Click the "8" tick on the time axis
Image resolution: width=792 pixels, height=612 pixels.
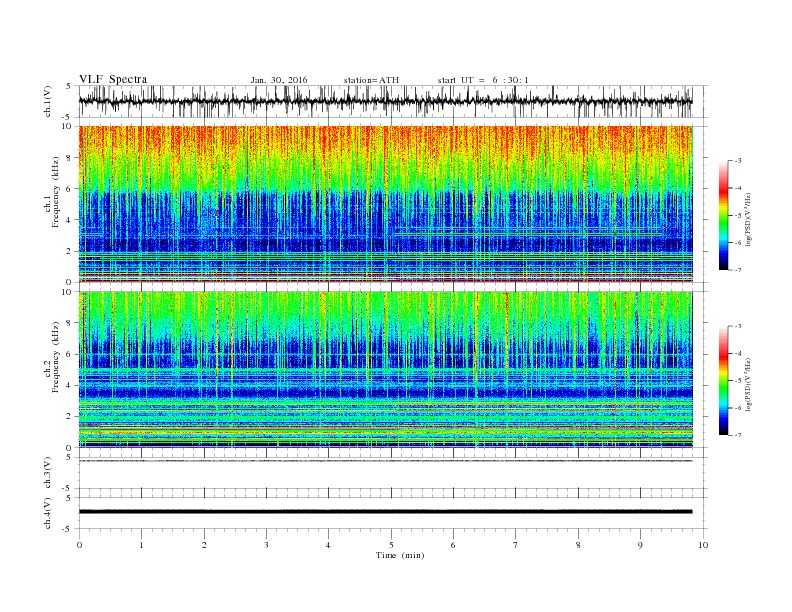pos(578,545)
